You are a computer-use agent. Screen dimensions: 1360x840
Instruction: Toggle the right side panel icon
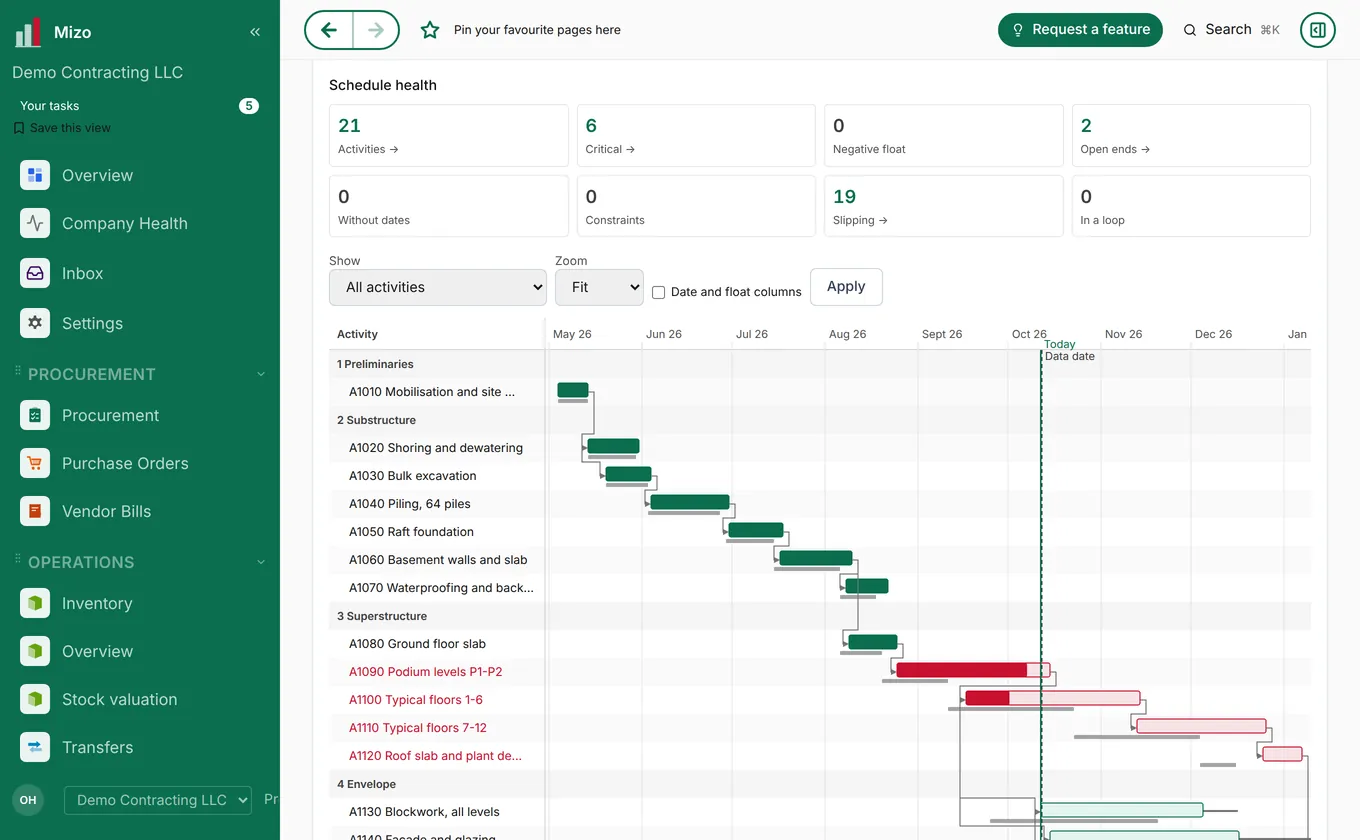[x=1318, y=30]
